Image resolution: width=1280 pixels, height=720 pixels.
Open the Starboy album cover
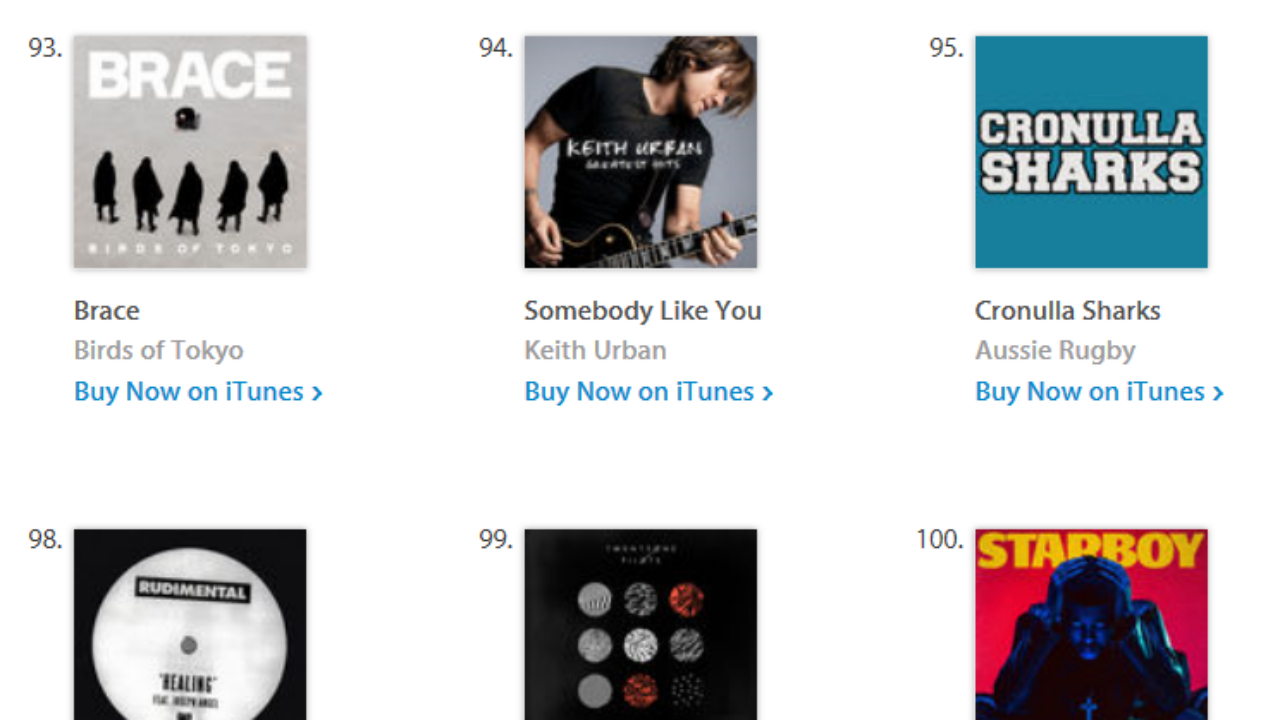coord(1091,625)
